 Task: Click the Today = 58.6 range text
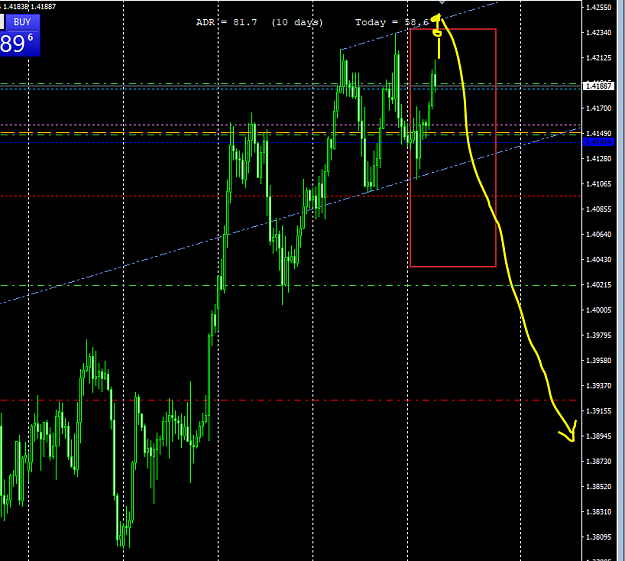(392, 22)
